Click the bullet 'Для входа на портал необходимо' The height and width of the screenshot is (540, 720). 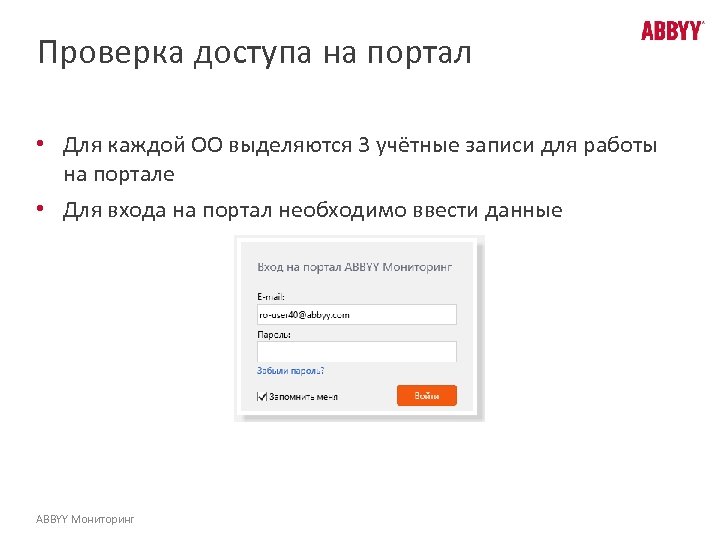click(312, 211)
